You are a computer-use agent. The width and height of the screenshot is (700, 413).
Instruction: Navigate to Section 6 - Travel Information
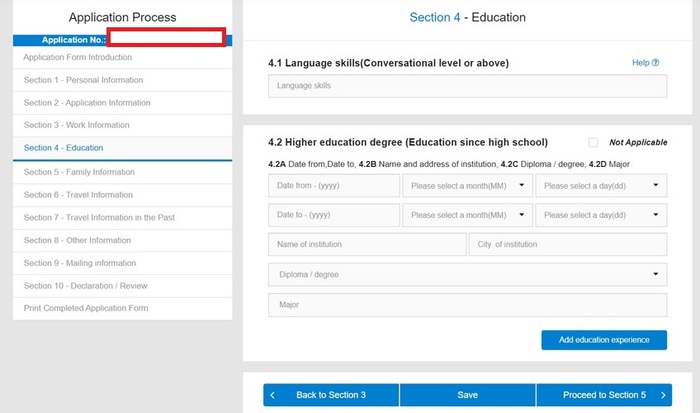click(78, 195)
